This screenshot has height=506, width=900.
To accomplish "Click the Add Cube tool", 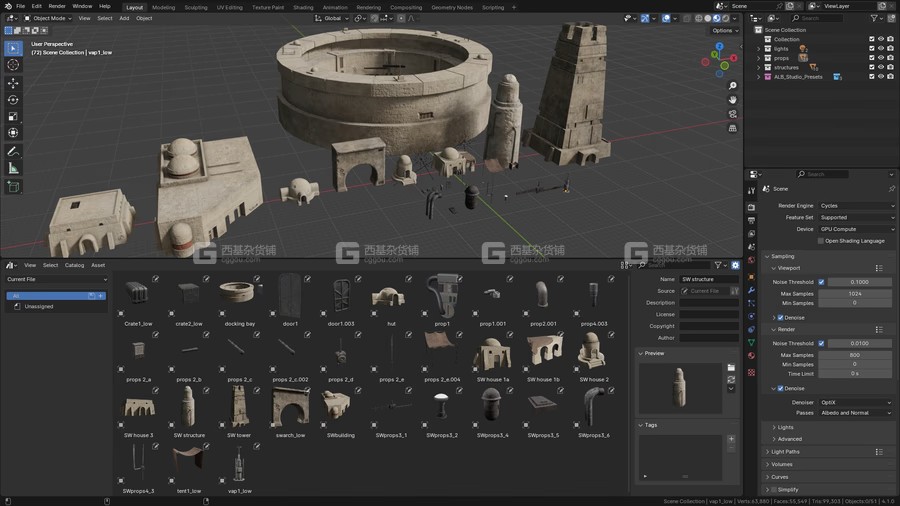I will (x=13, y=186).
